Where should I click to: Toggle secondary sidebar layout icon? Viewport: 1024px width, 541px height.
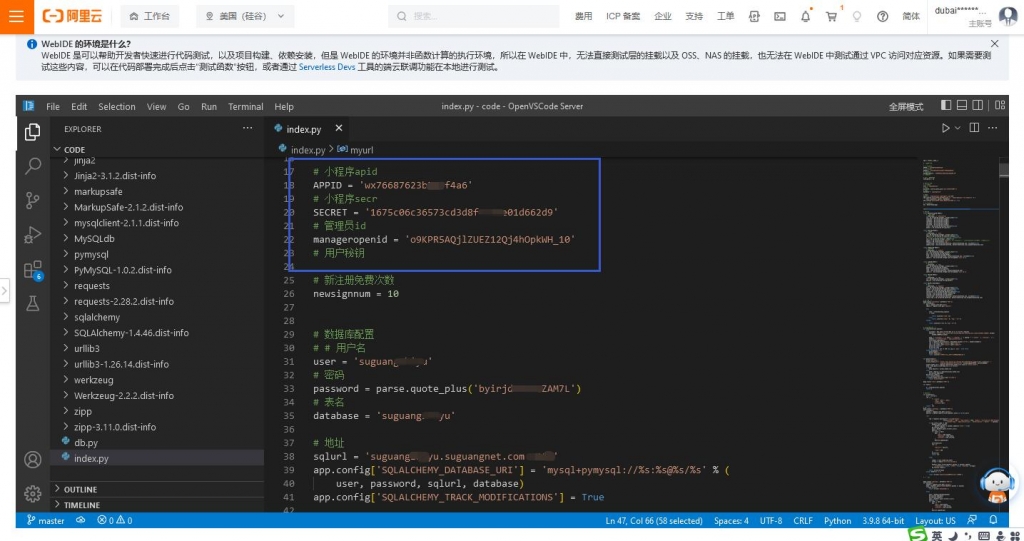[x=978, y=105]
